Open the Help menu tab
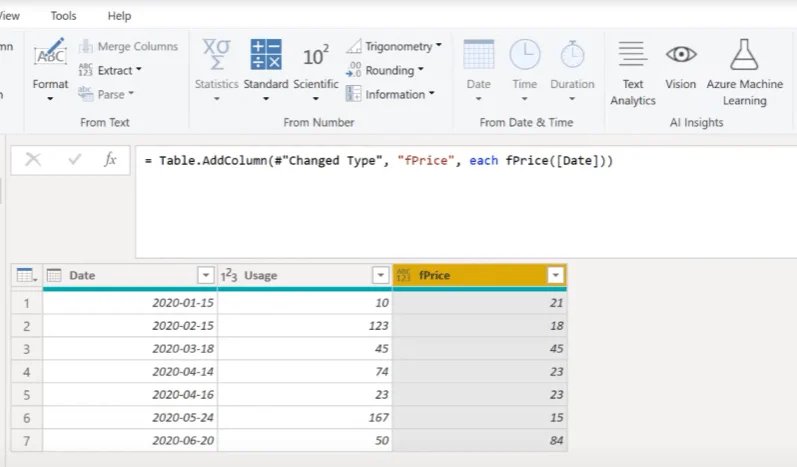Image resolution: width=797 pixels, height=467 pixels. pos(119,16)
